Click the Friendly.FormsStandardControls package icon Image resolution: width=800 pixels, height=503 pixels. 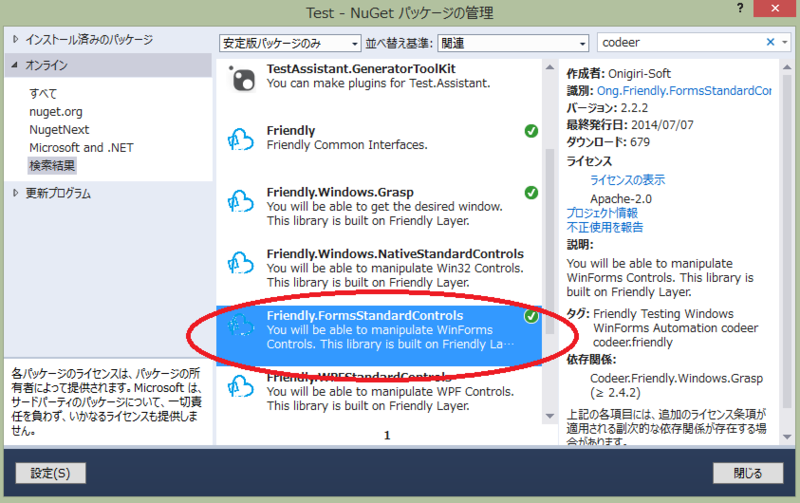(x=240, y=325)
